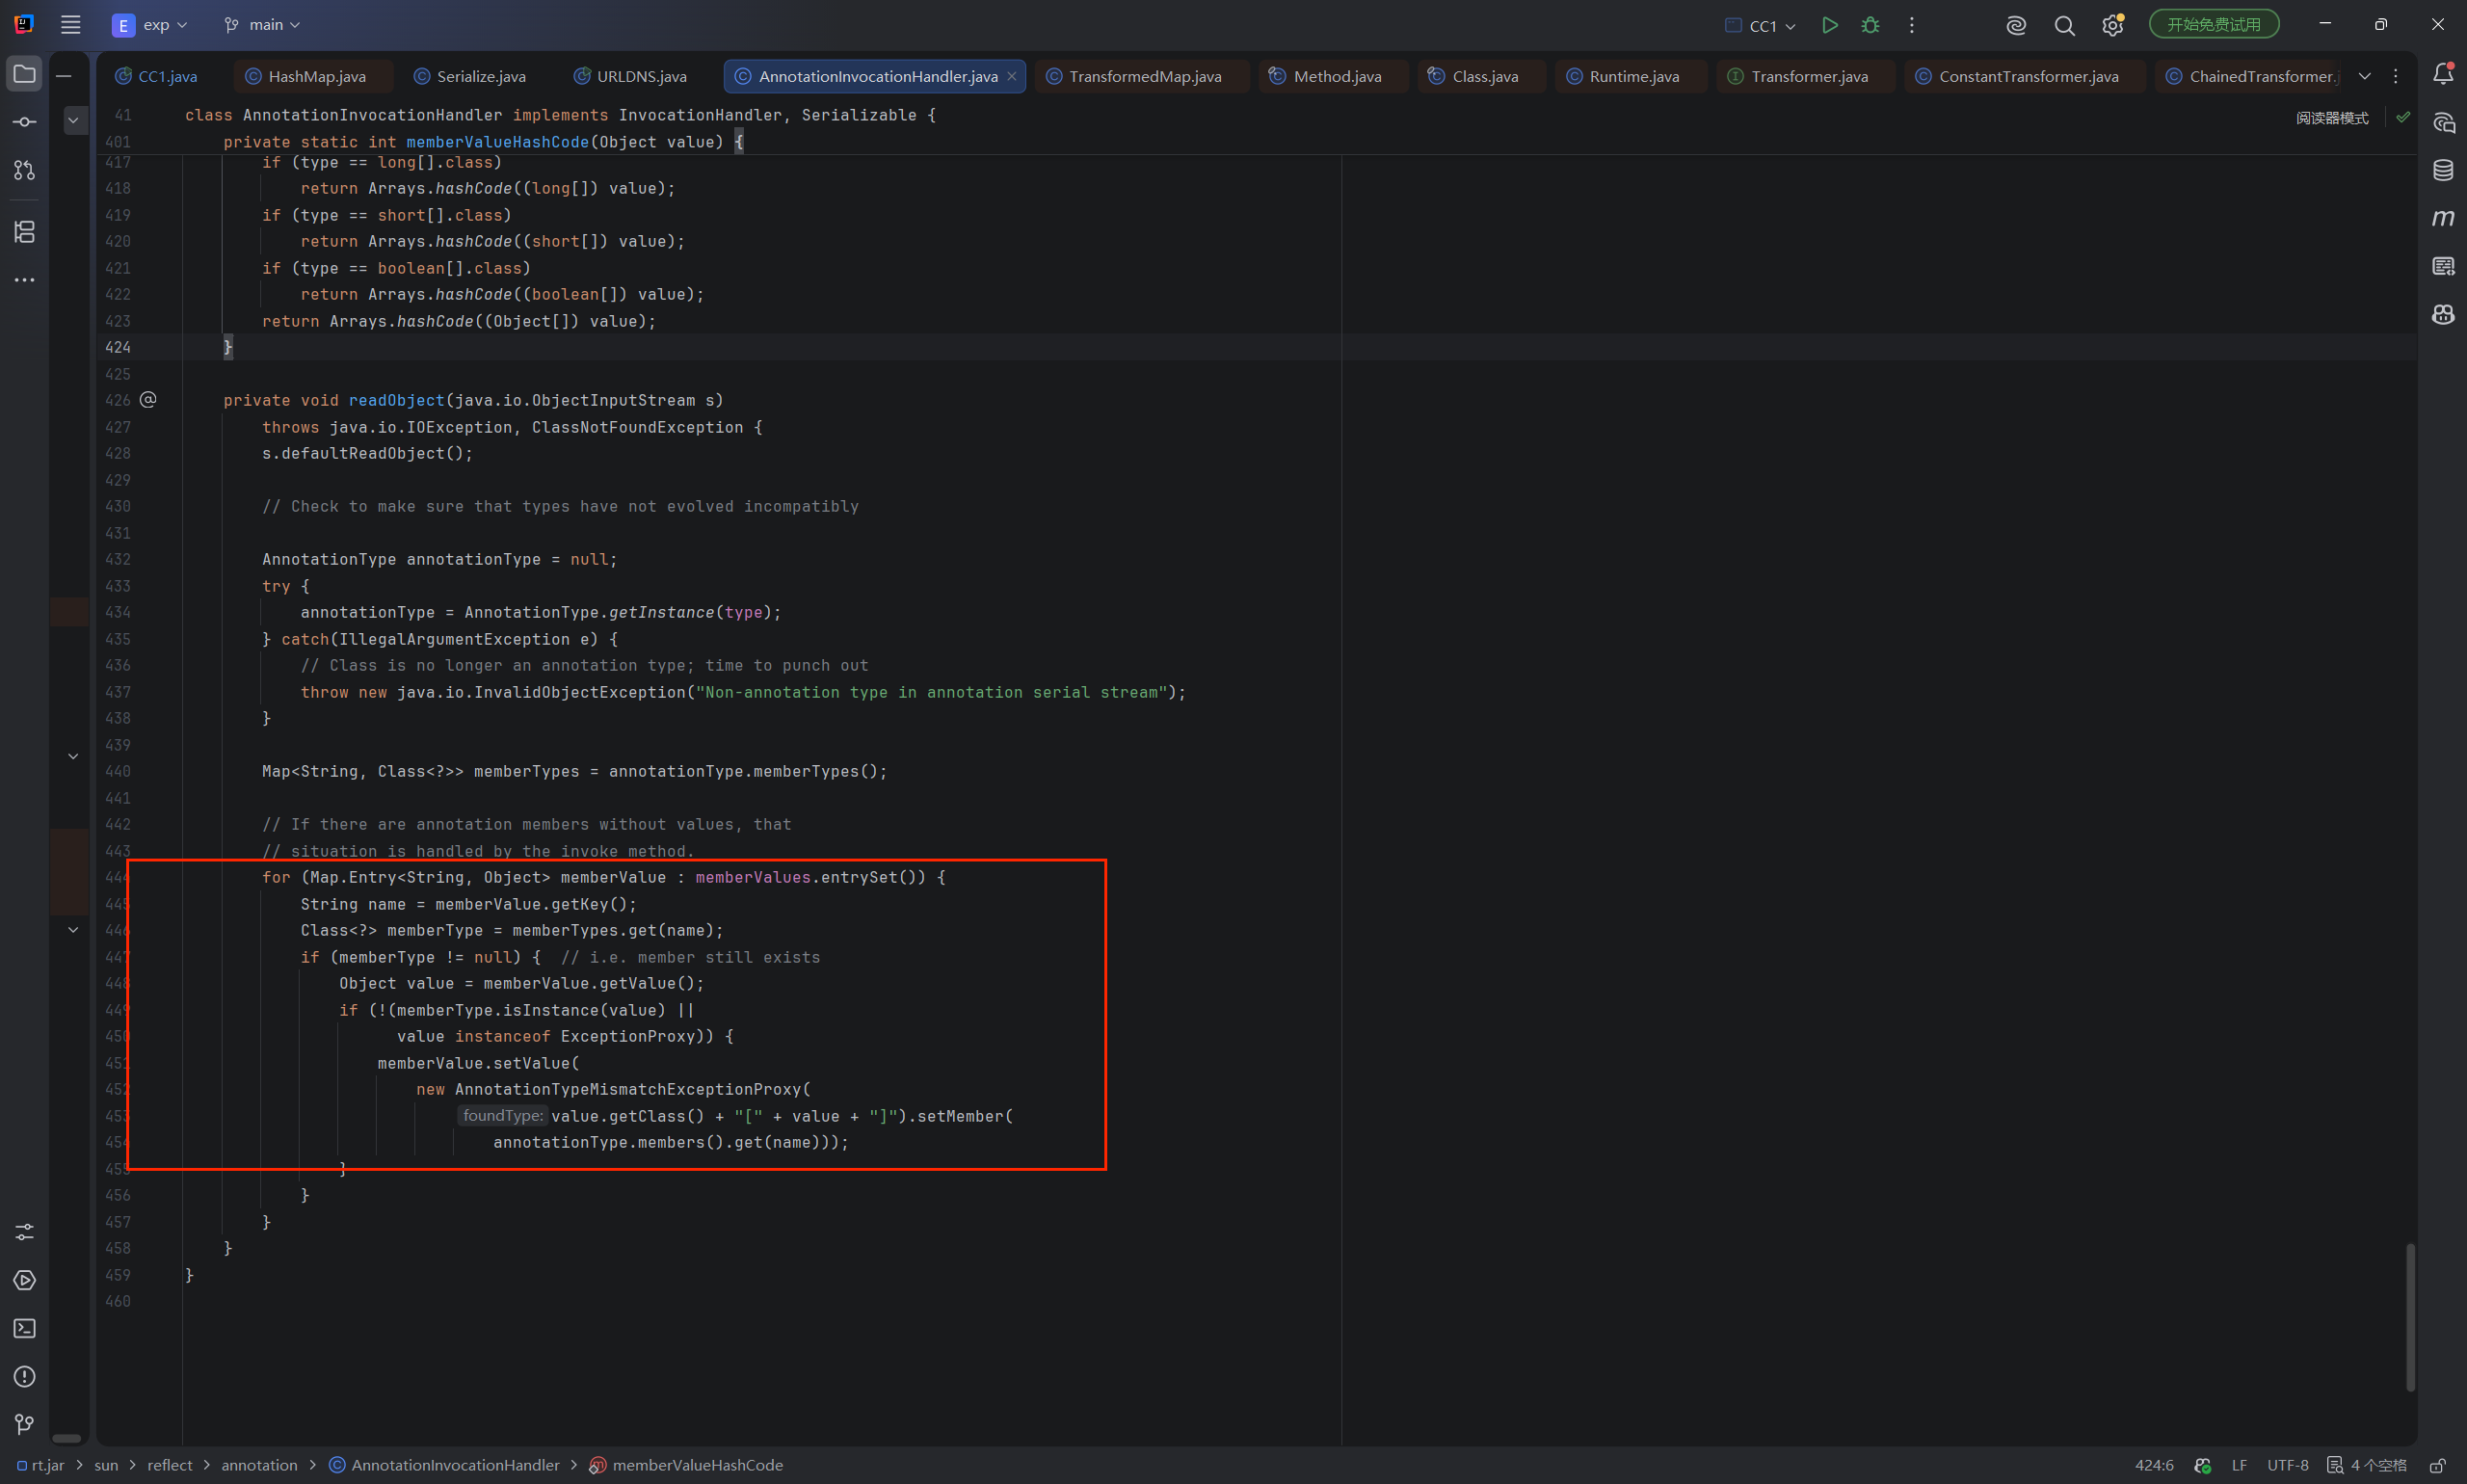Image resolution: width=2467 pixels, height=1484 pixels.
Task: Toggle read-only lock in status bar
Action: [2438, 1465]
